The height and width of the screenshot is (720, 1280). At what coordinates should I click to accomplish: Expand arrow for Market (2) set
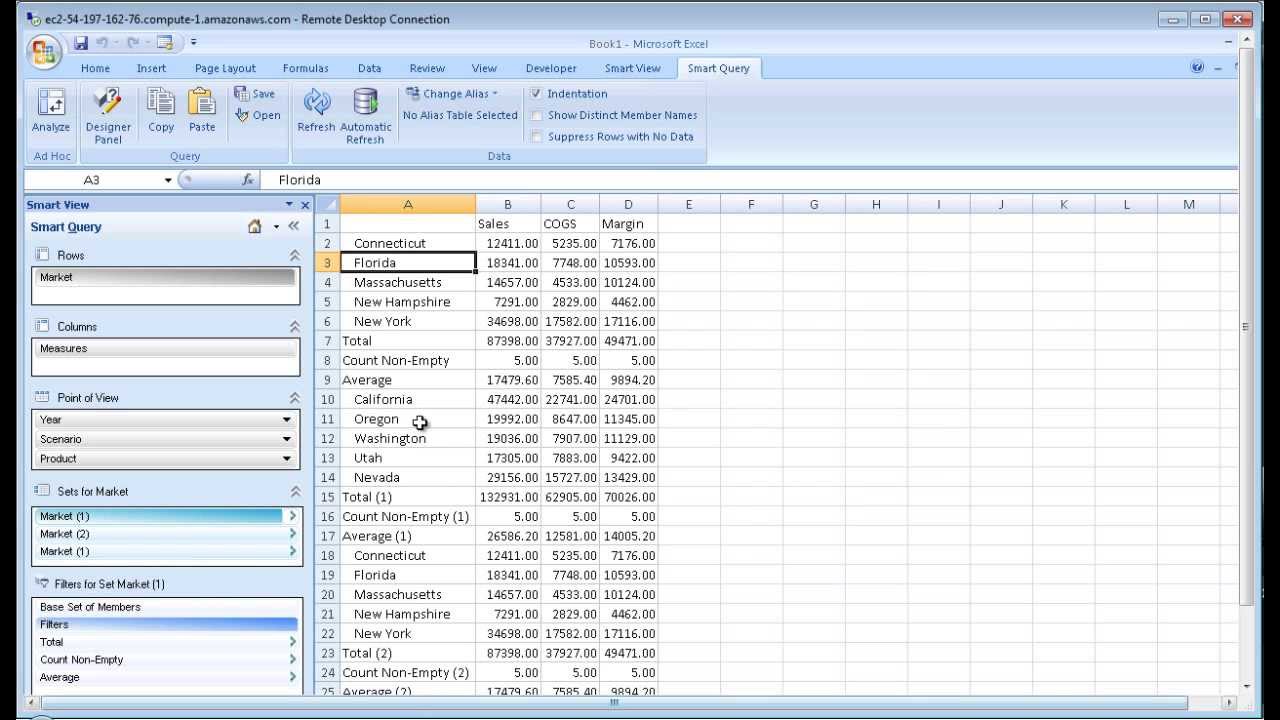click(x=292, y=534)
